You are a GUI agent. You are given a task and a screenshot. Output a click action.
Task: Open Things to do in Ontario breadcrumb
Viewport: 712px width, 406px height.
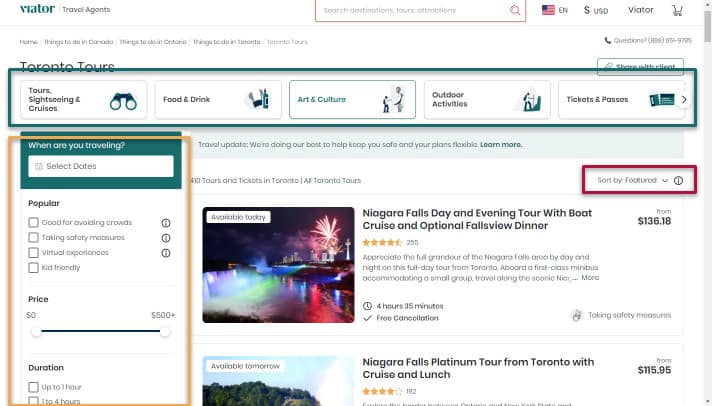pos(153,42)
